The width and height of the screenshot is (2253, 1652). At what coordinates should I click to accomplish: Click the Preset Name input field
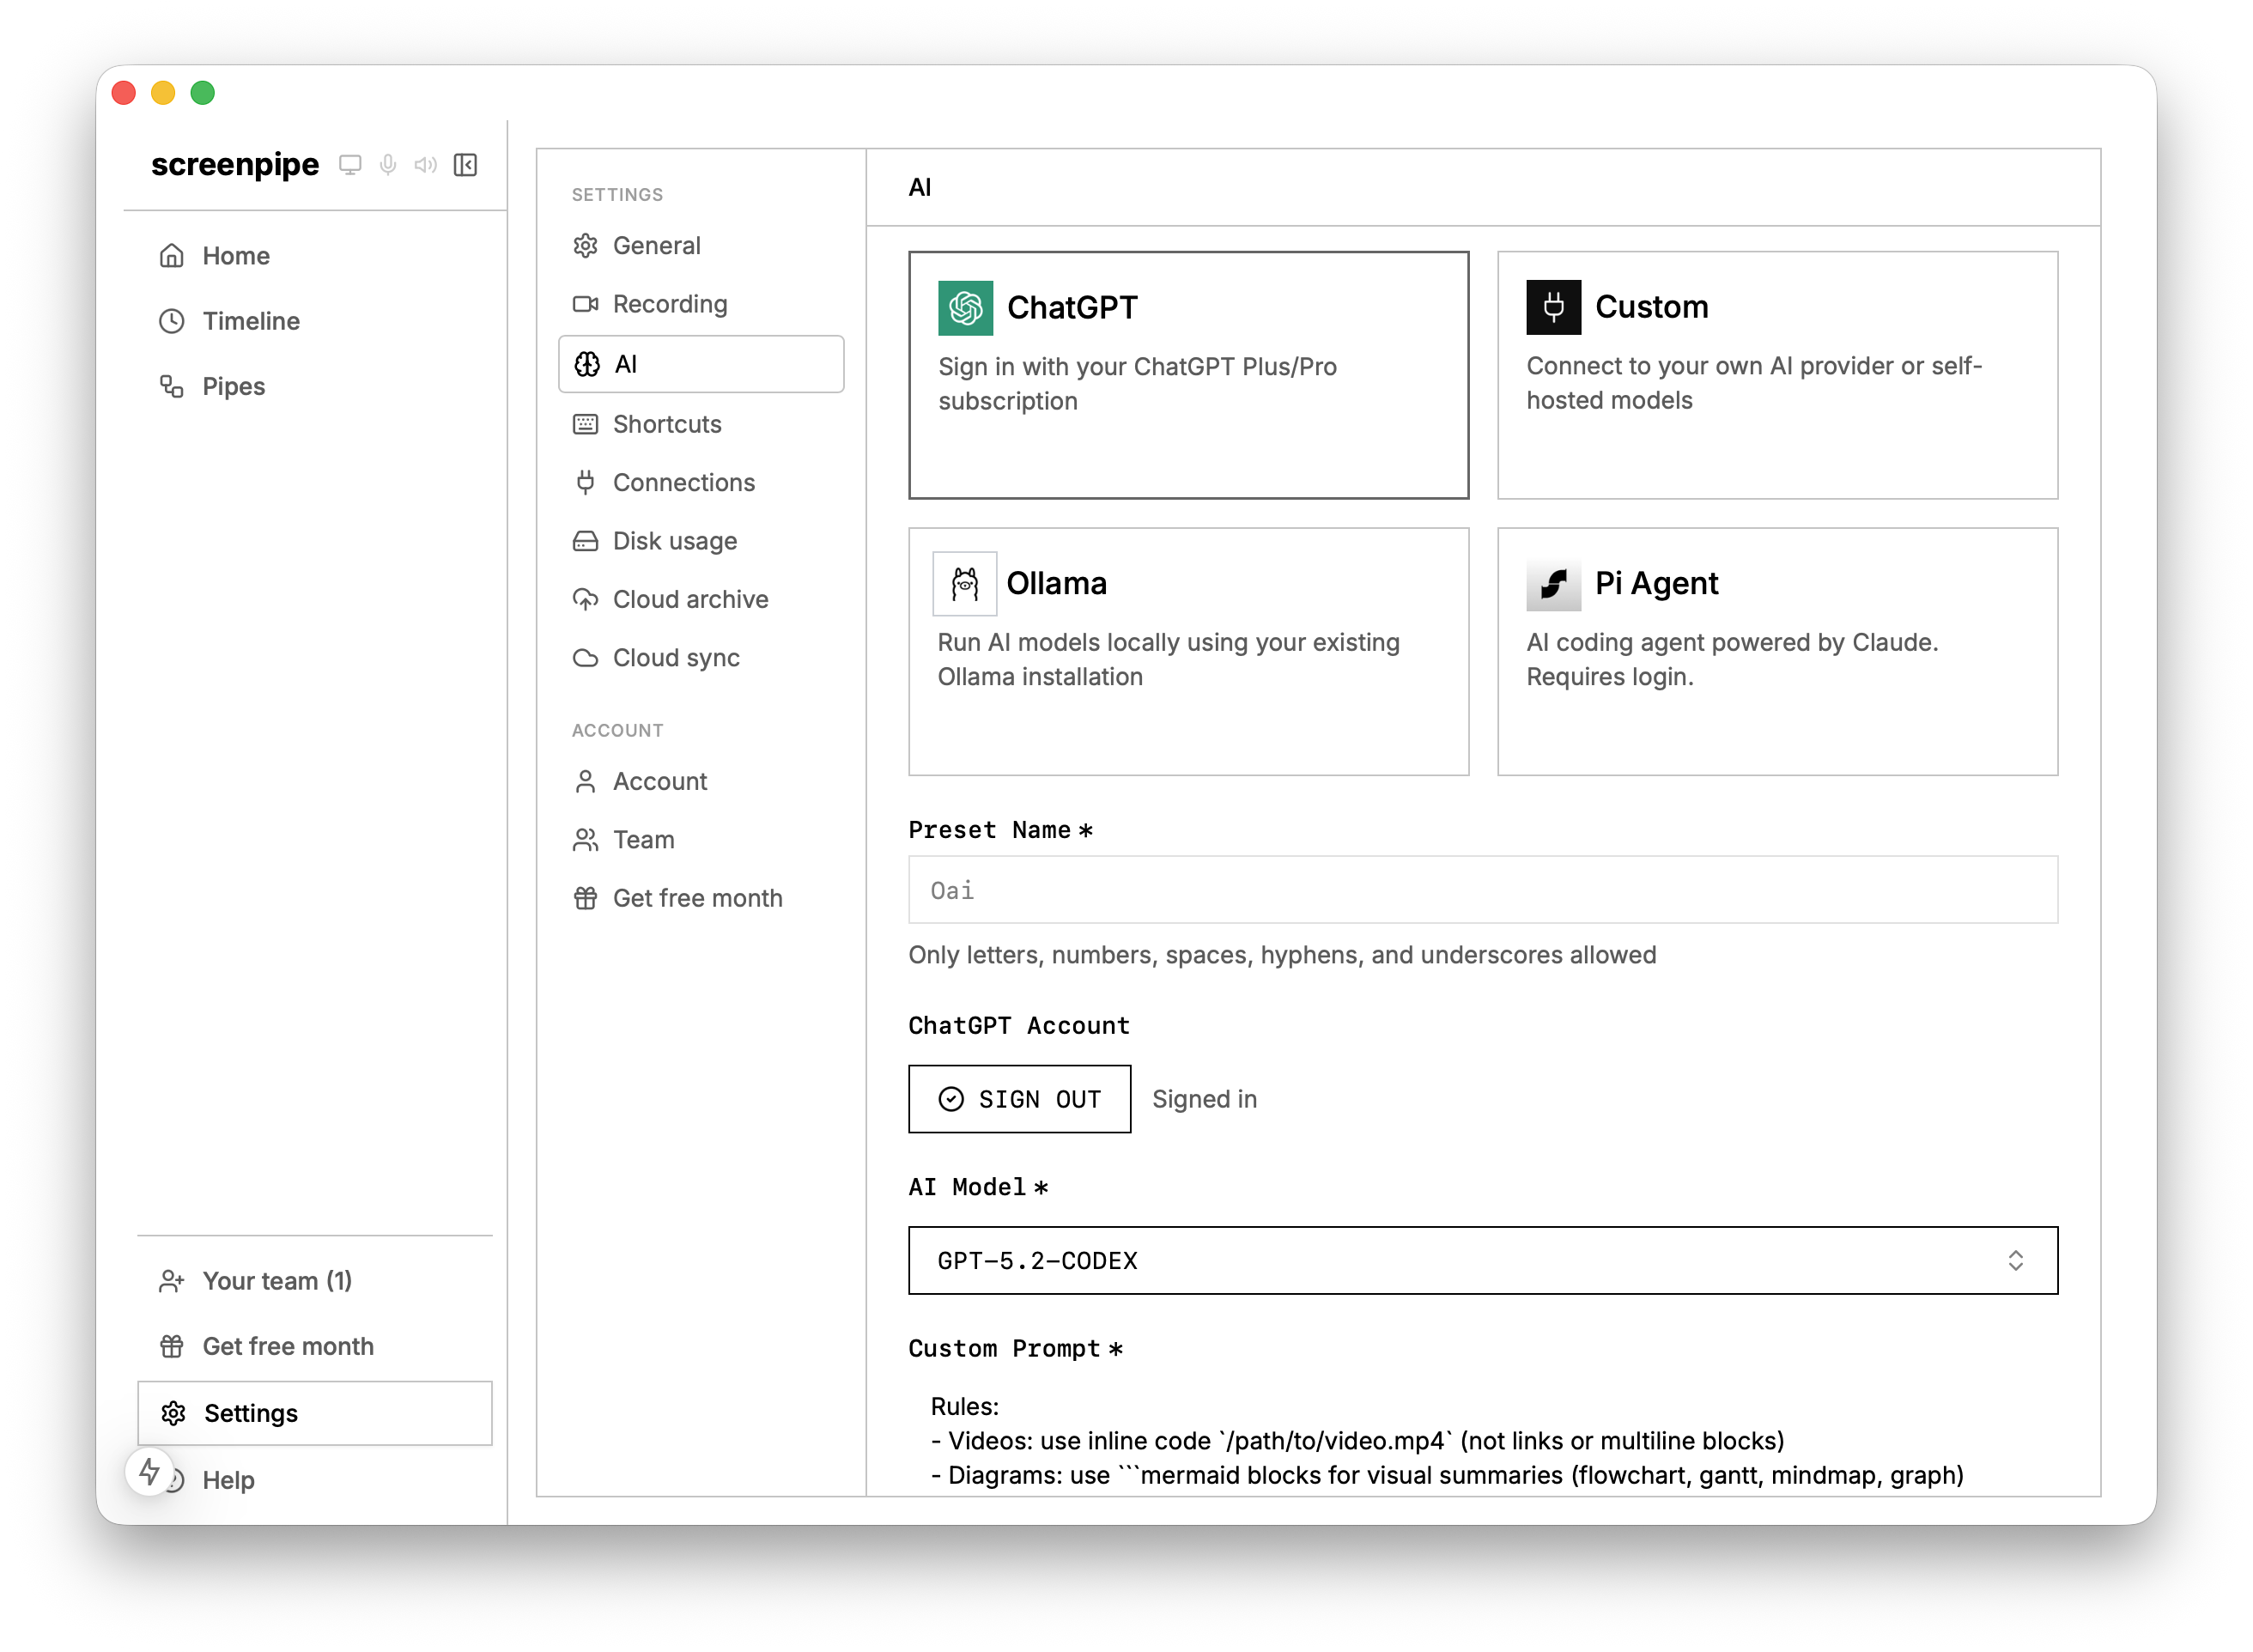pos(1482,890)
